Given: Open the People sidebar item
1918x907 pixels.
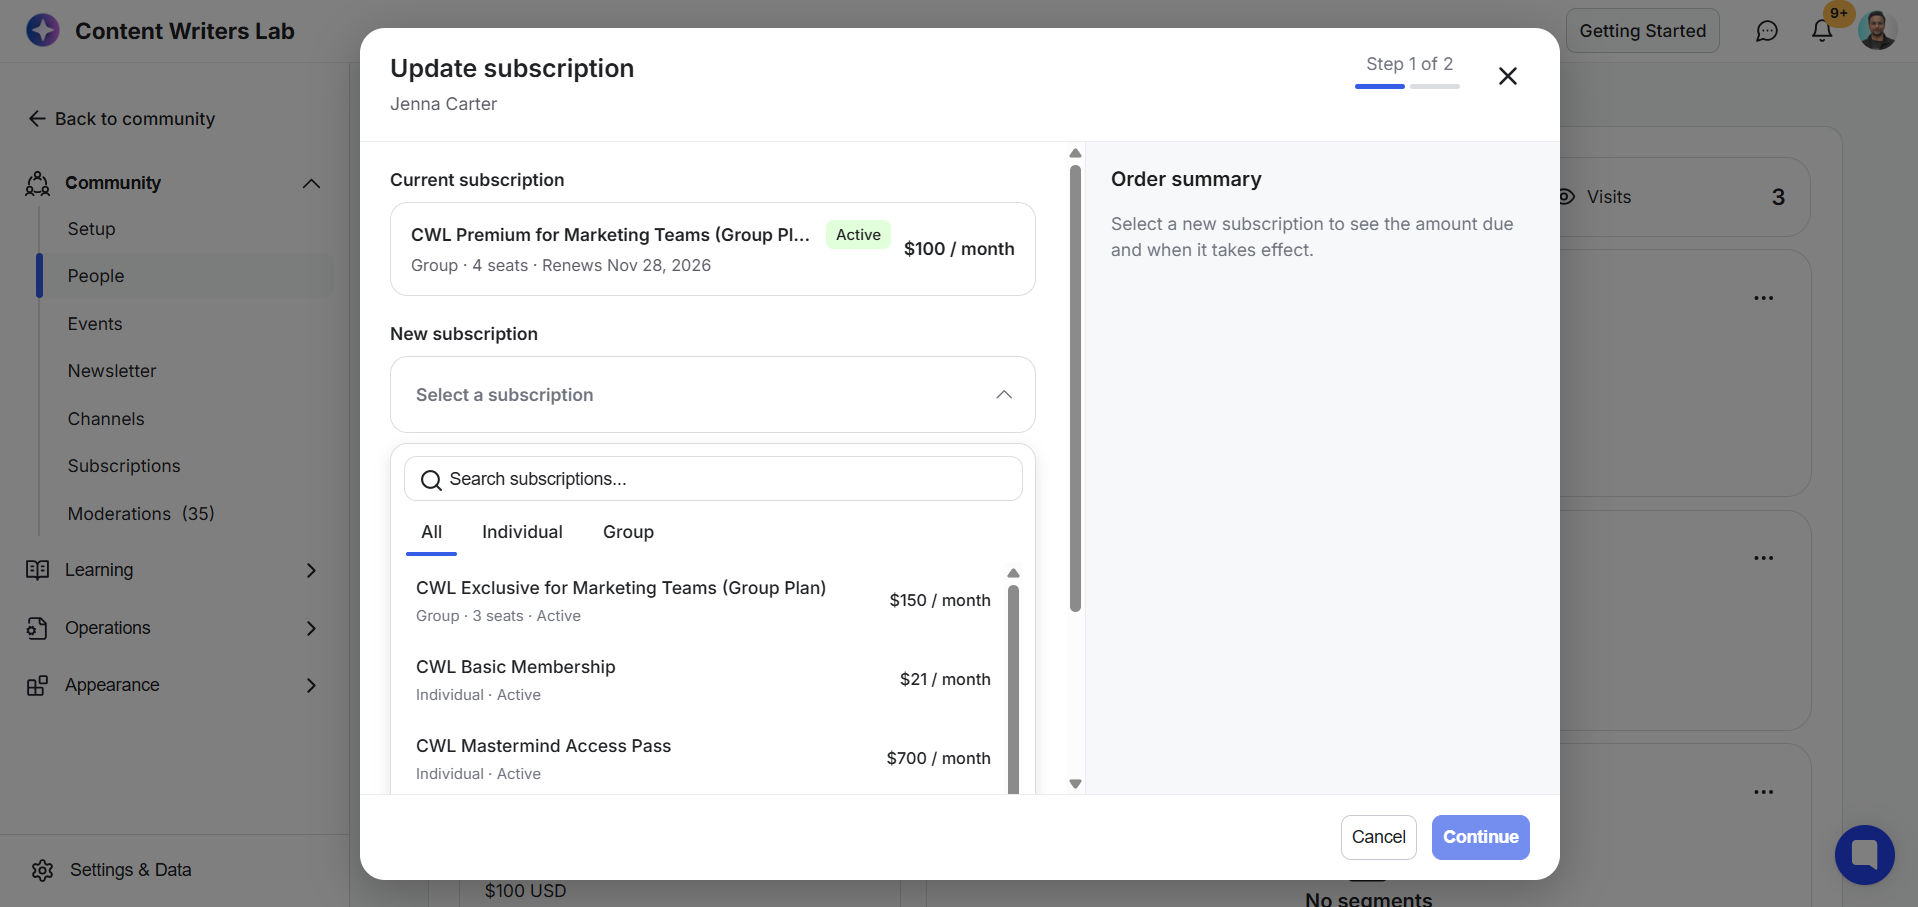Looking at the screenshot, I should pyautogui.click(x=186, y=276).
